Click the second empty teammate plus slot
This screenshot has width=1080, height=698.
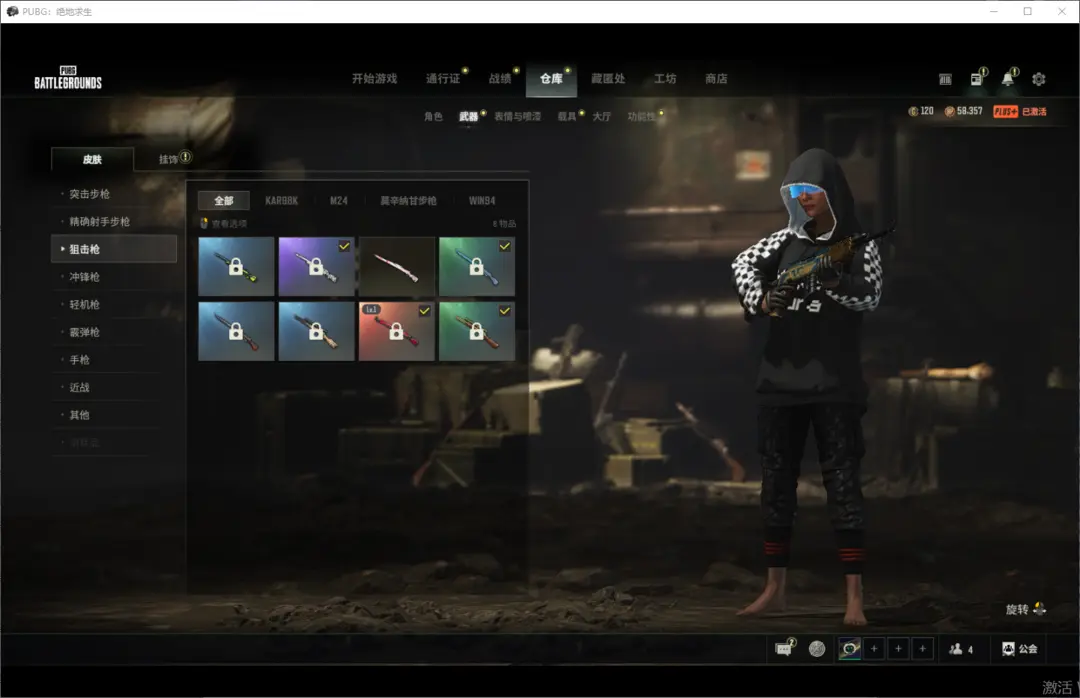[898, 648]
